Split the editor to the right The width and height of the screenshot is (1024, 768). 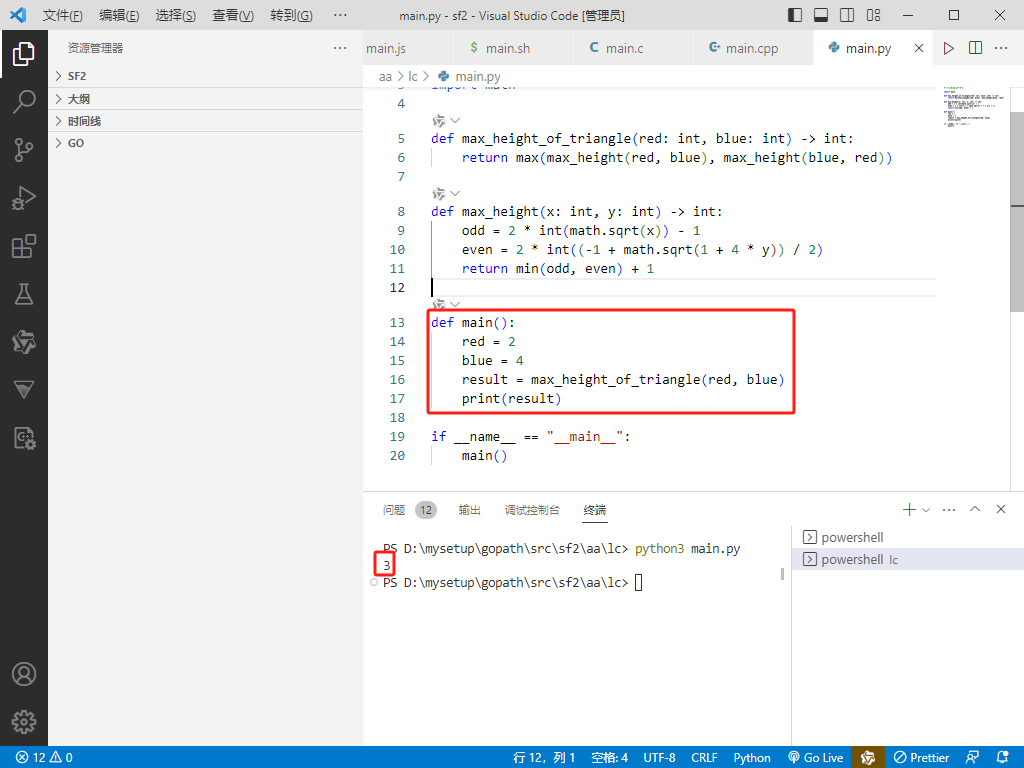click(975, 48)
